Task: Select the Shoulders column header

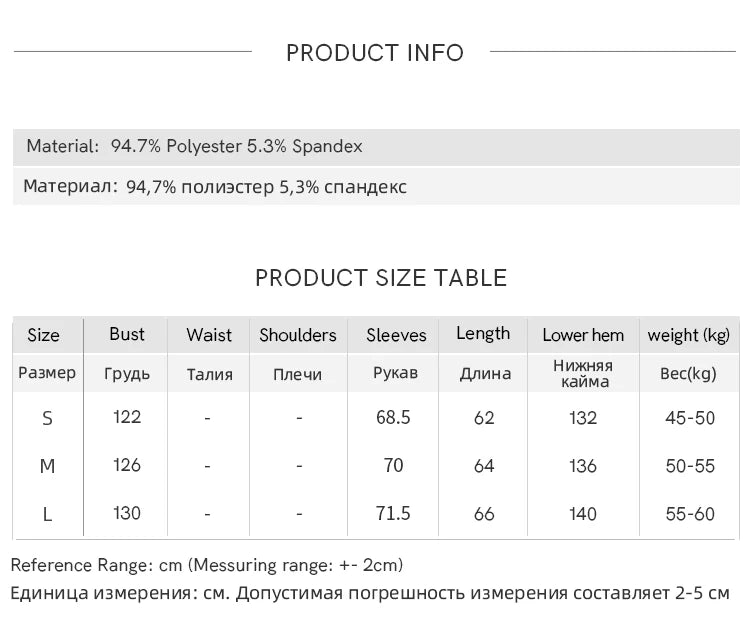Action: point(298,335)
